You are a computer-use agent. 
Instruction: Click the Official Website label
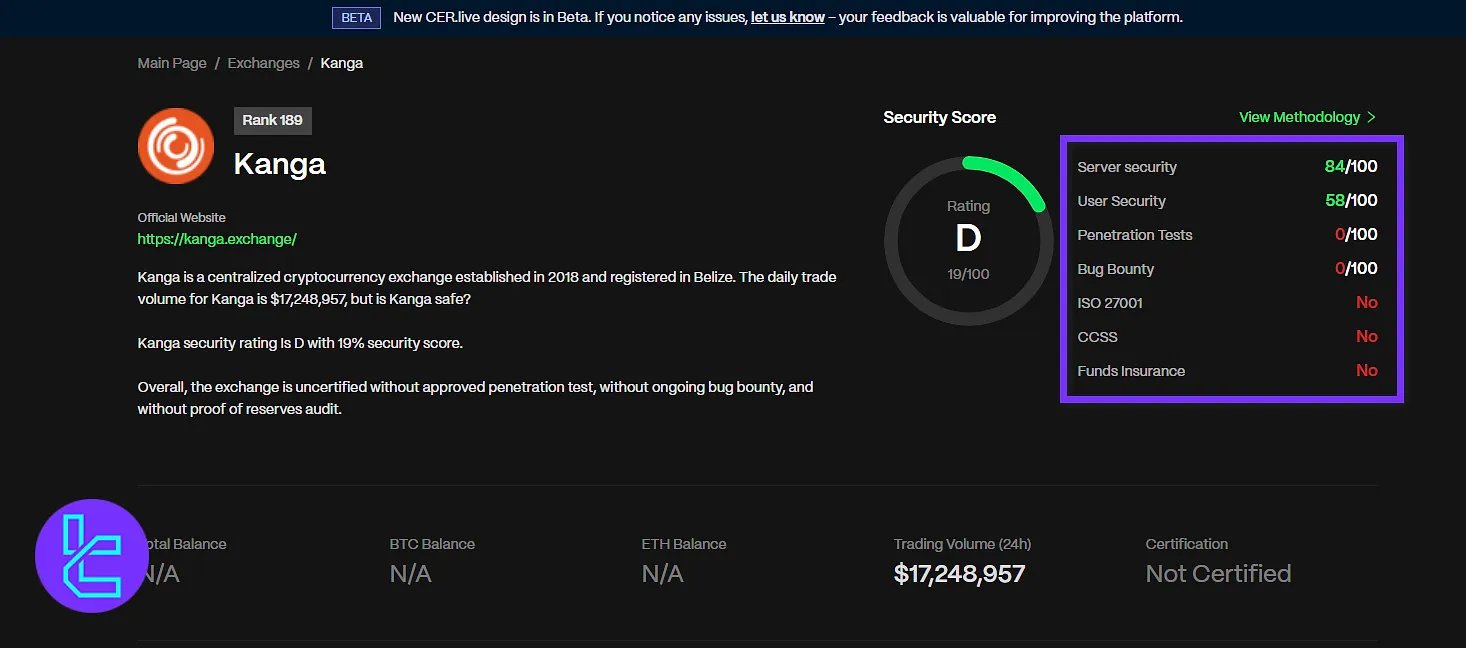click(182, 217)
